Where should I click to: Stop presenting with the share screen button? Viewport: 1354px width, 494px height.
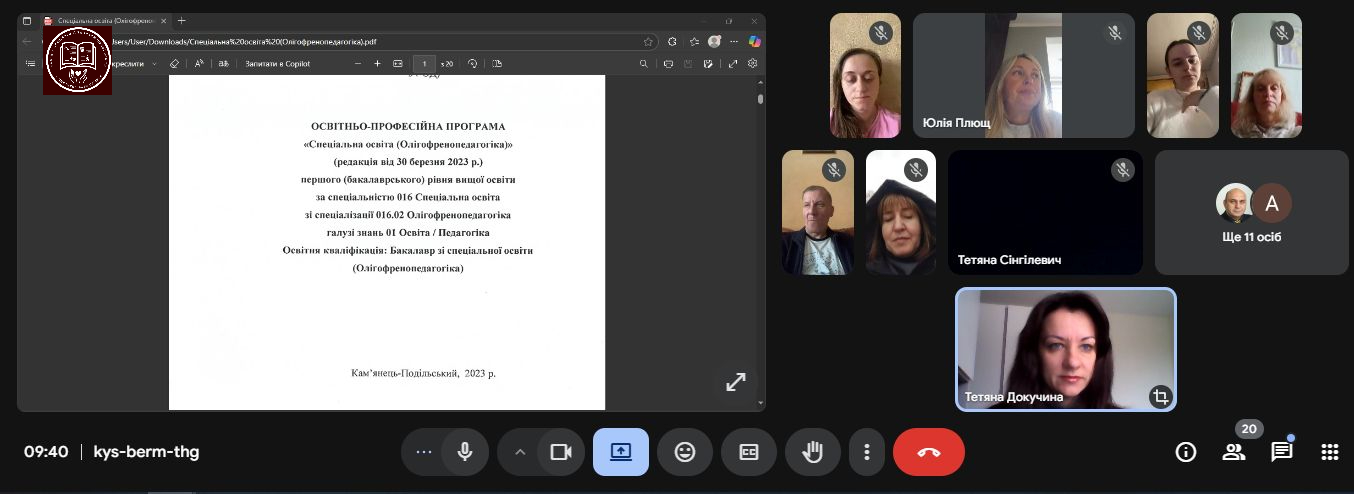click(x=620, y=452)
